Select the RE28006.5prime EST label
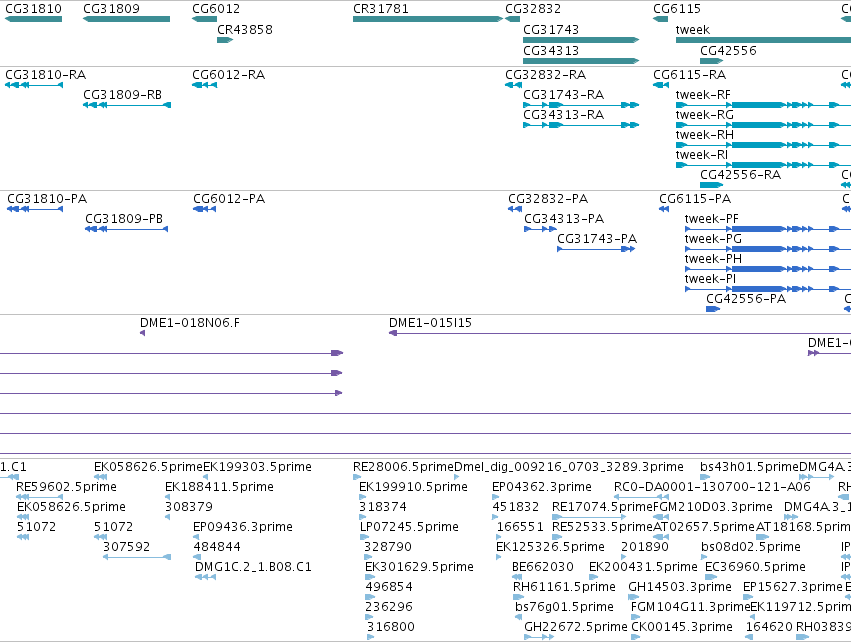Screen dimensions: 851x642 click(x=403, y=467)
